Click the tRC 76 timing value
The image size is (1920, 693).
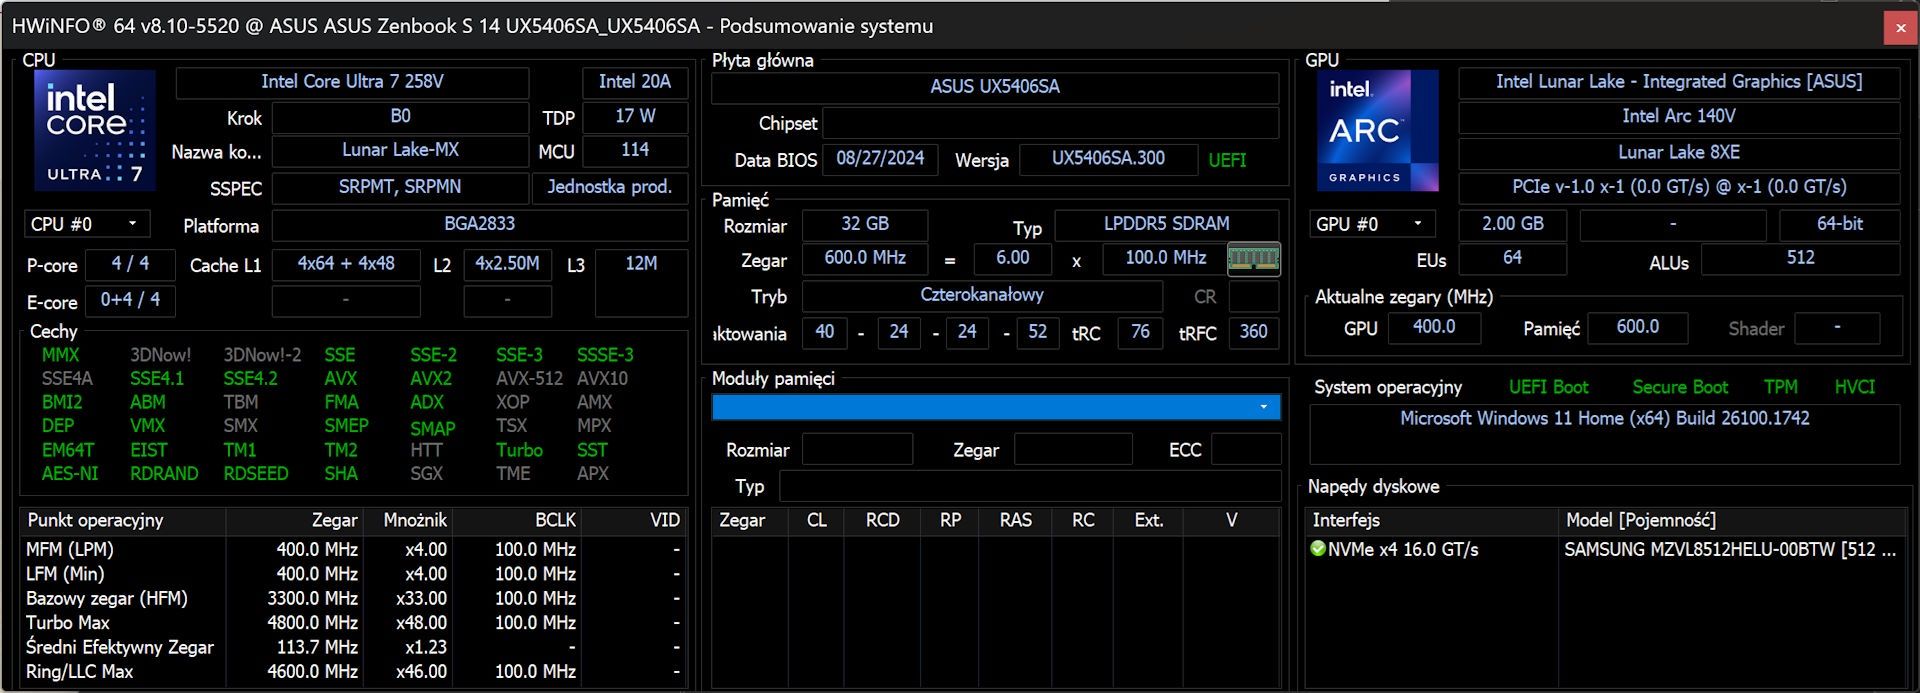[1140, 332]
